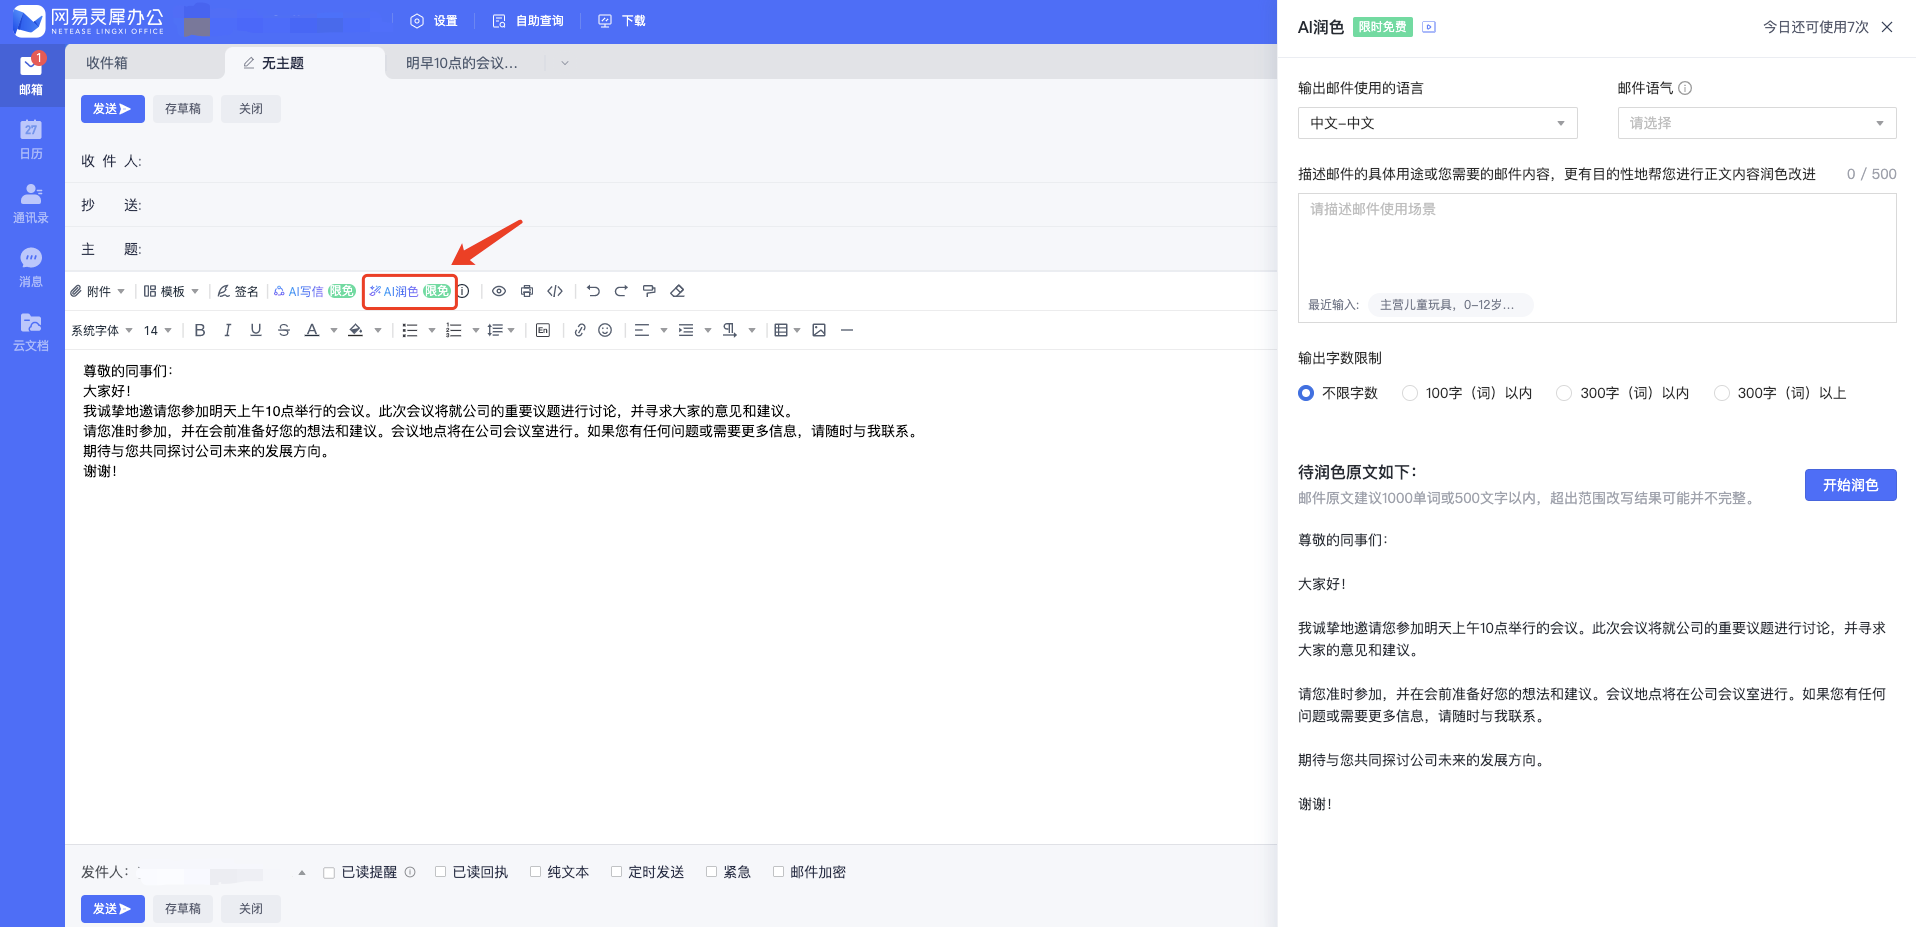
Task: Click the info icon next to AI润色
Action: 463,291
